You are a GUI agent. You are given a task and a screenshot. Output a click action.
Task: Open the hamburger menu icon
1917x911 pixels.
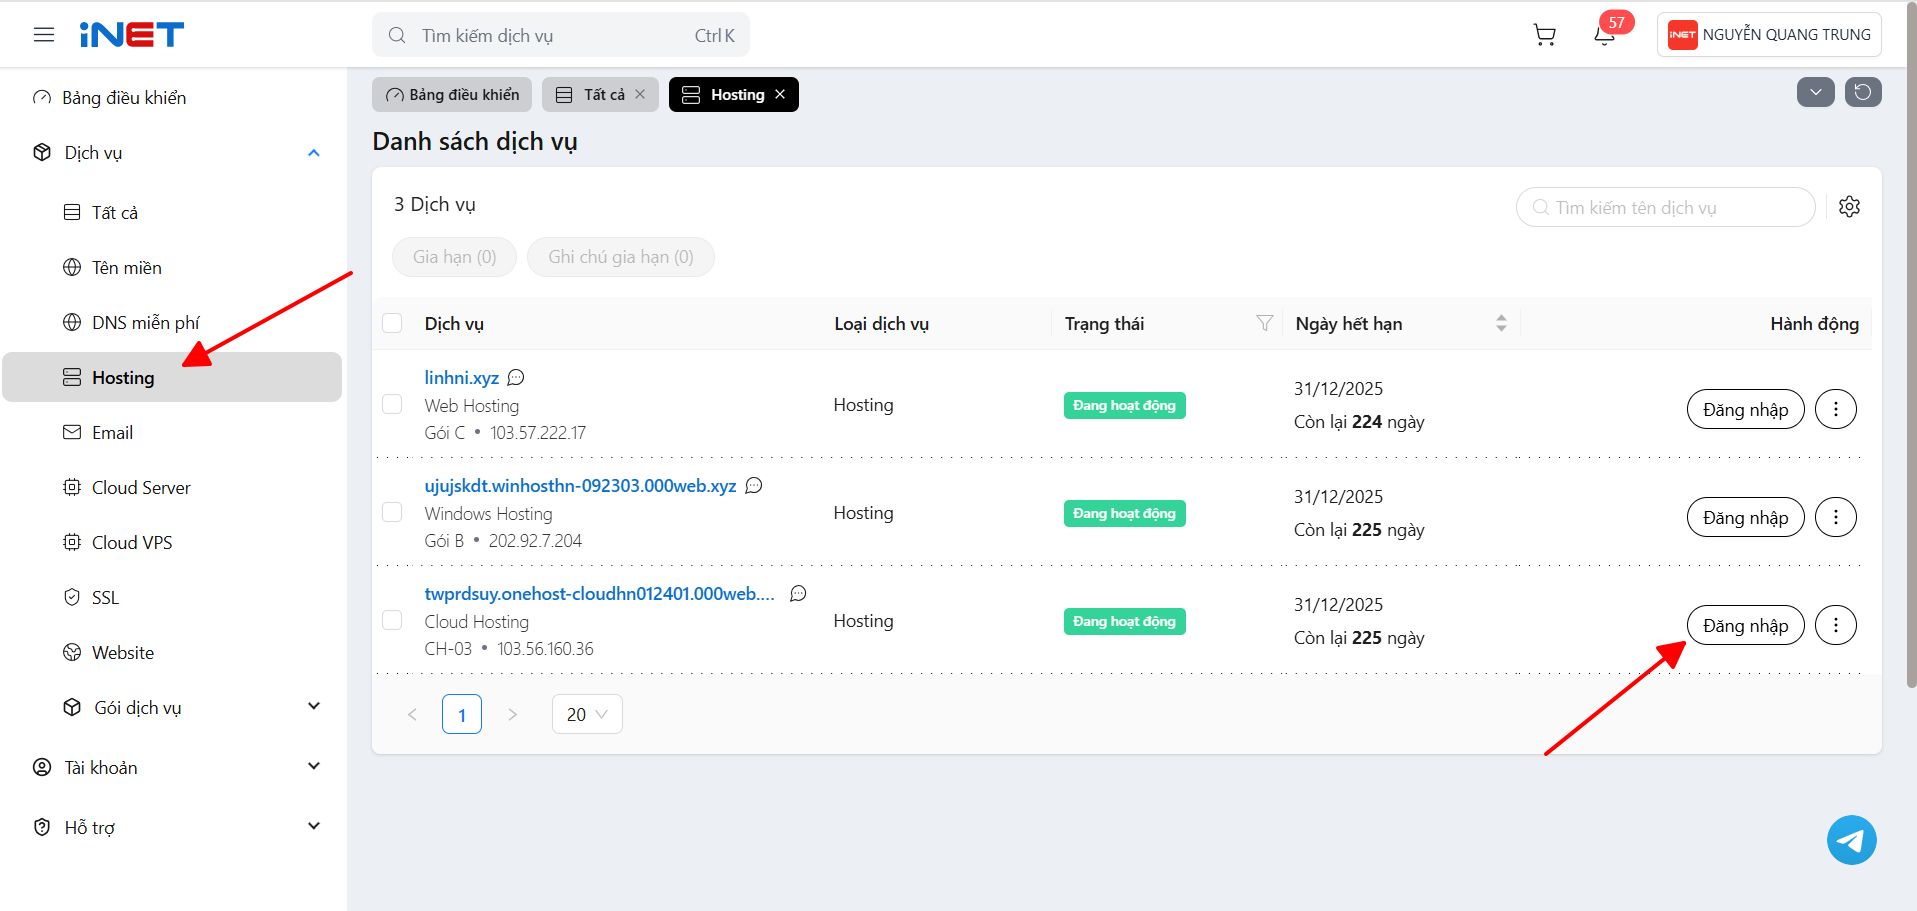pyautogui.click(x=44, y=35)
